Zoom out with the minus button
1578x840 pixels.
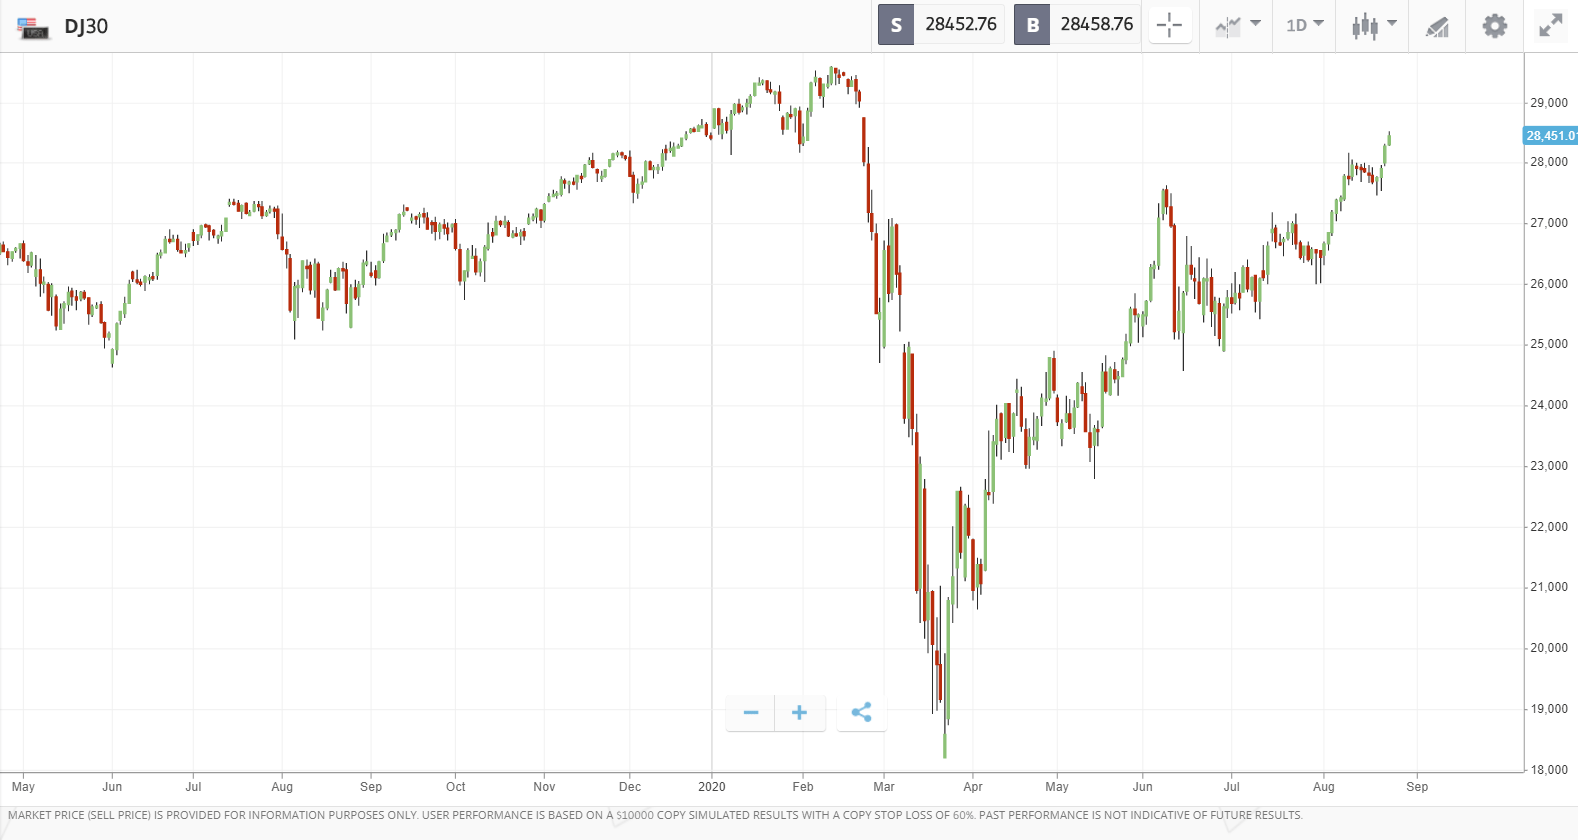[x=751, y=712]
